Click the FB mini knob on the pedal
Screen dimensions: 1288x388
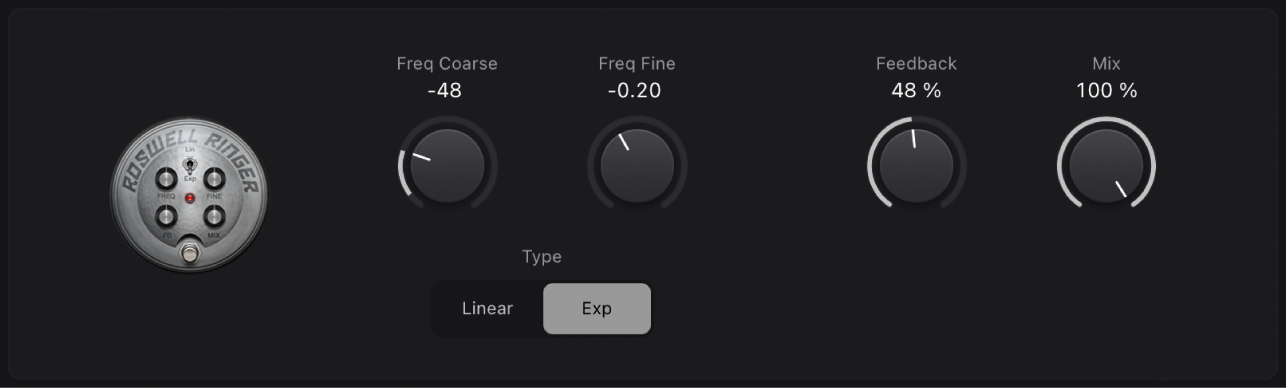coord(165,216)
